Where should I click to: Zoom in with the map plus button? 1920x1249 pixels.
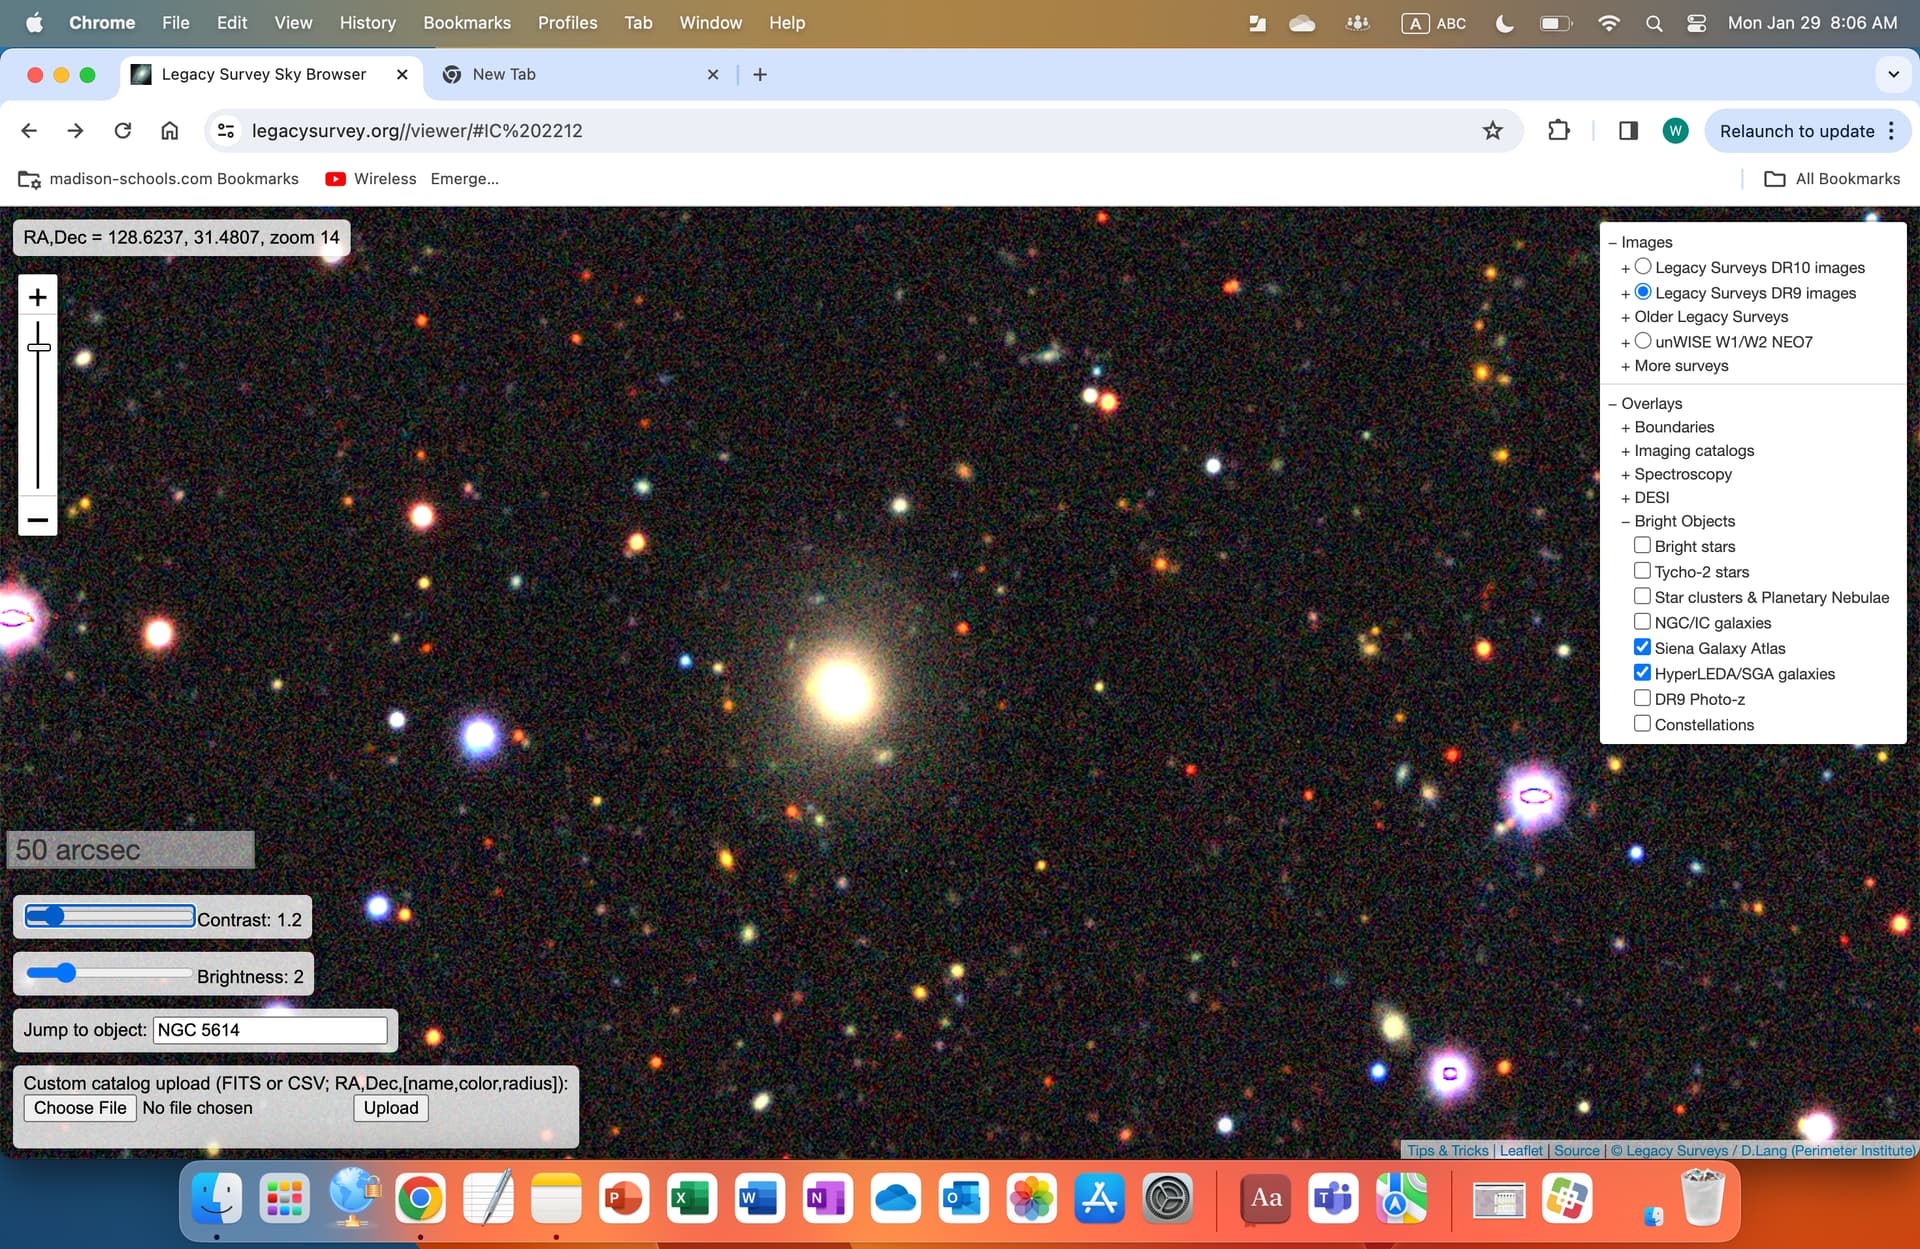[38, 297]
